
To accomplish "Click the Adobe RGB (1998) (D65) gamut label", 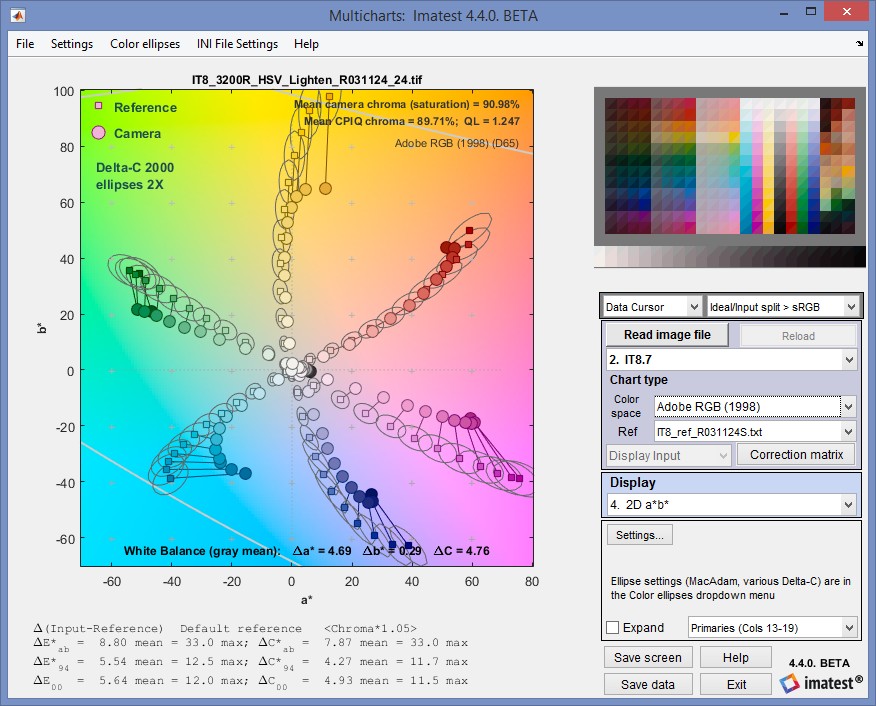I will (x=456, y=143).
